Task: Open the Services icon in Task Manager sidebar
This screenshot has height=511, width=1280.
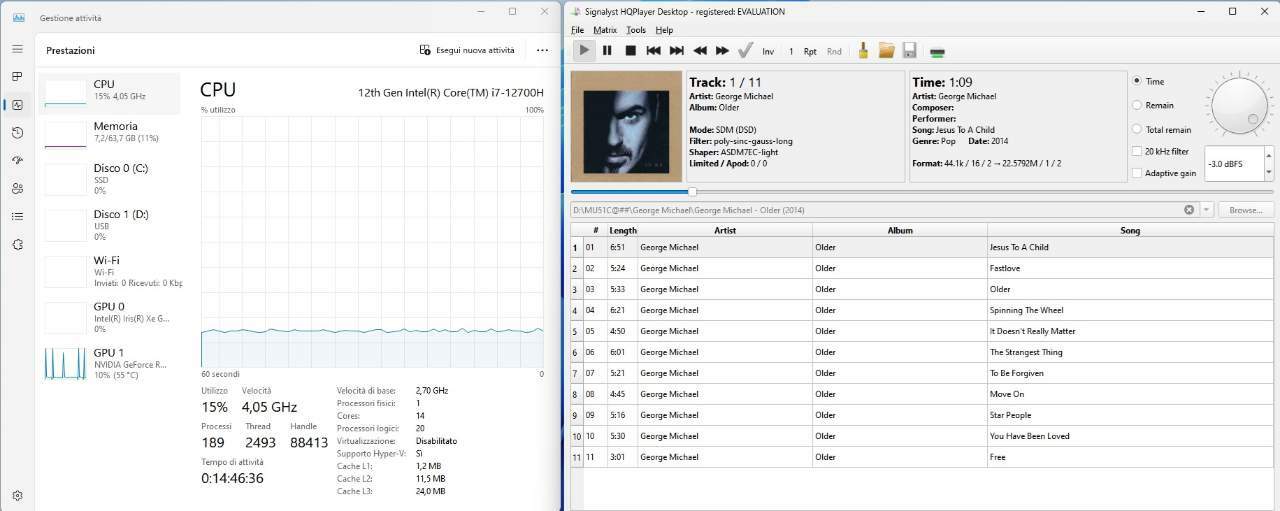Action: click(x=17, y=244)
